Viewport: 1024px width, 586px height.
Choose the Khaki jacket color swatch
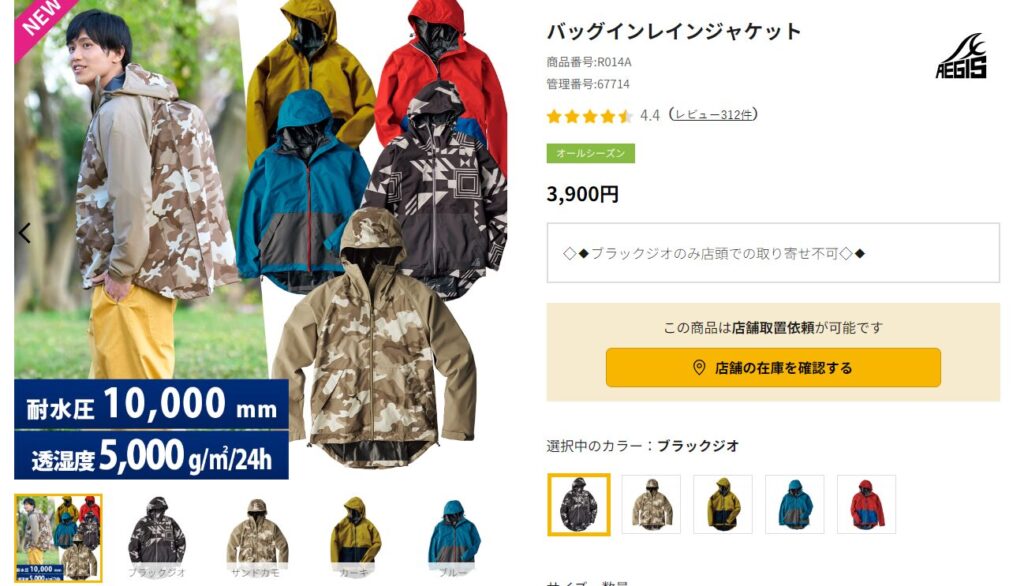click(x=723, y=504)
